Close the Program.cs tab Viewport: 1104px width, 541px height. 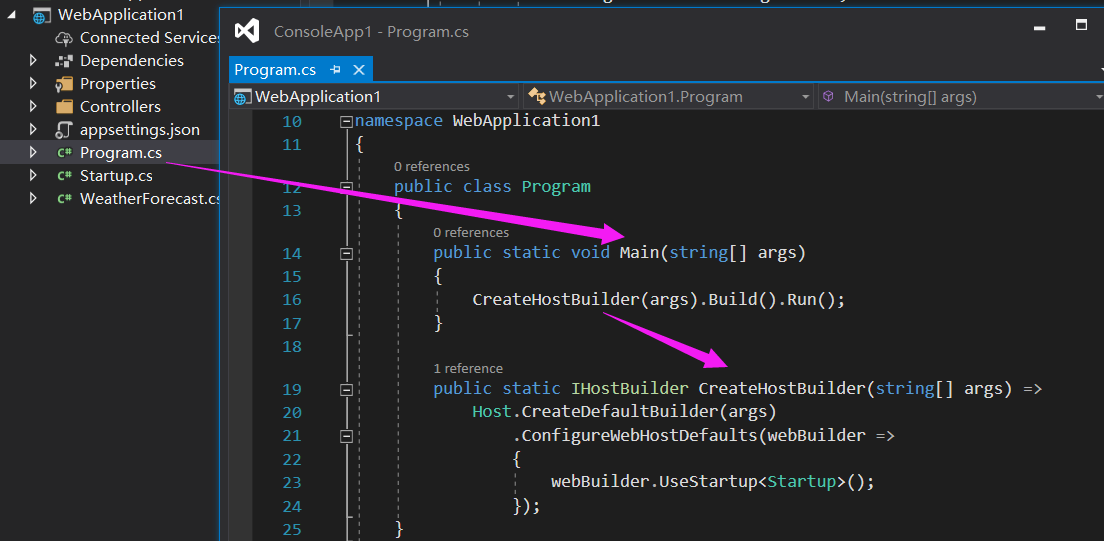point(359,69)
